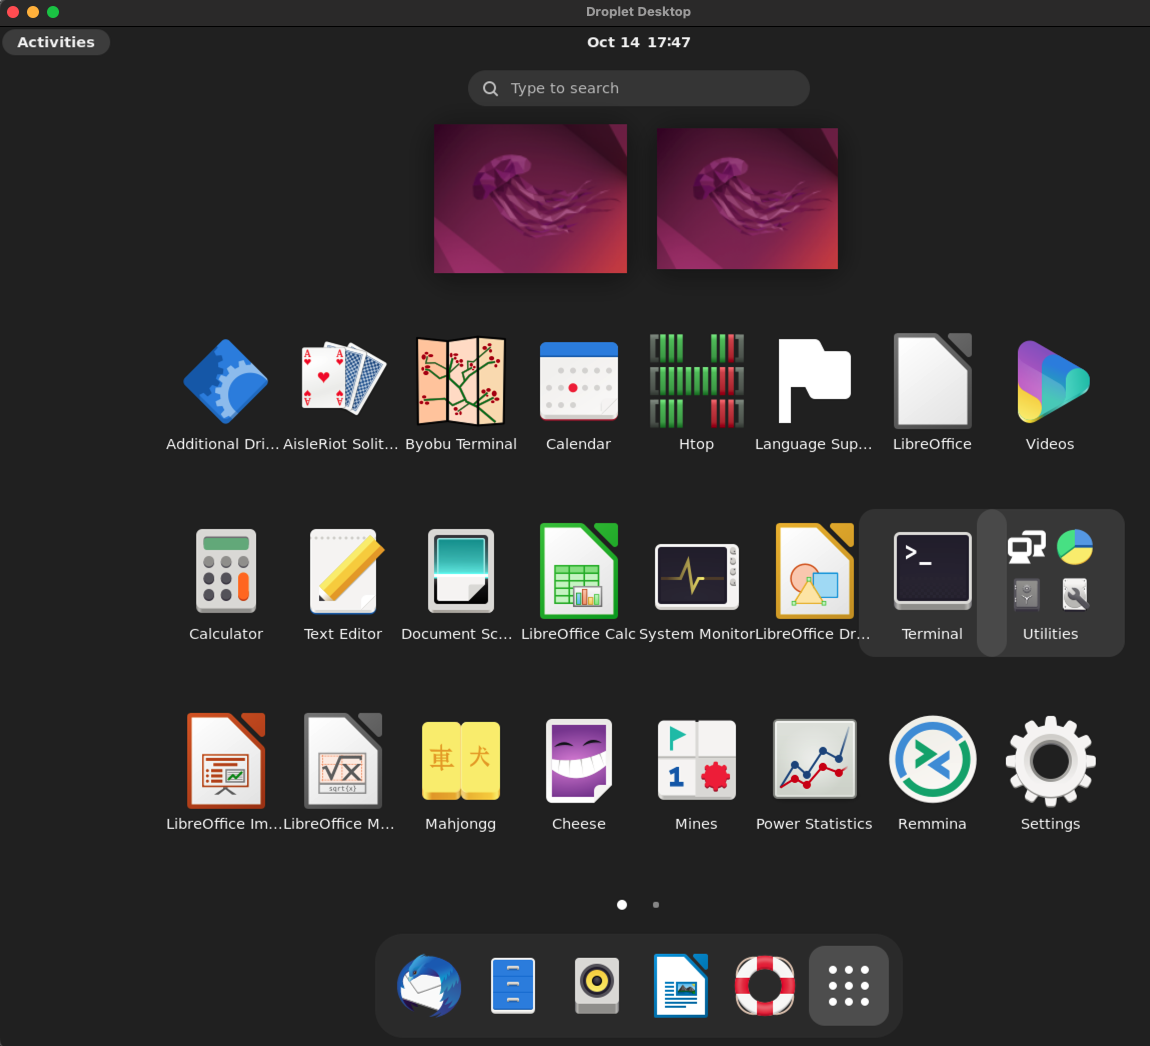Click the Activities button
This screenshot has width=1150, height=1046.
[x=56, y=42]
